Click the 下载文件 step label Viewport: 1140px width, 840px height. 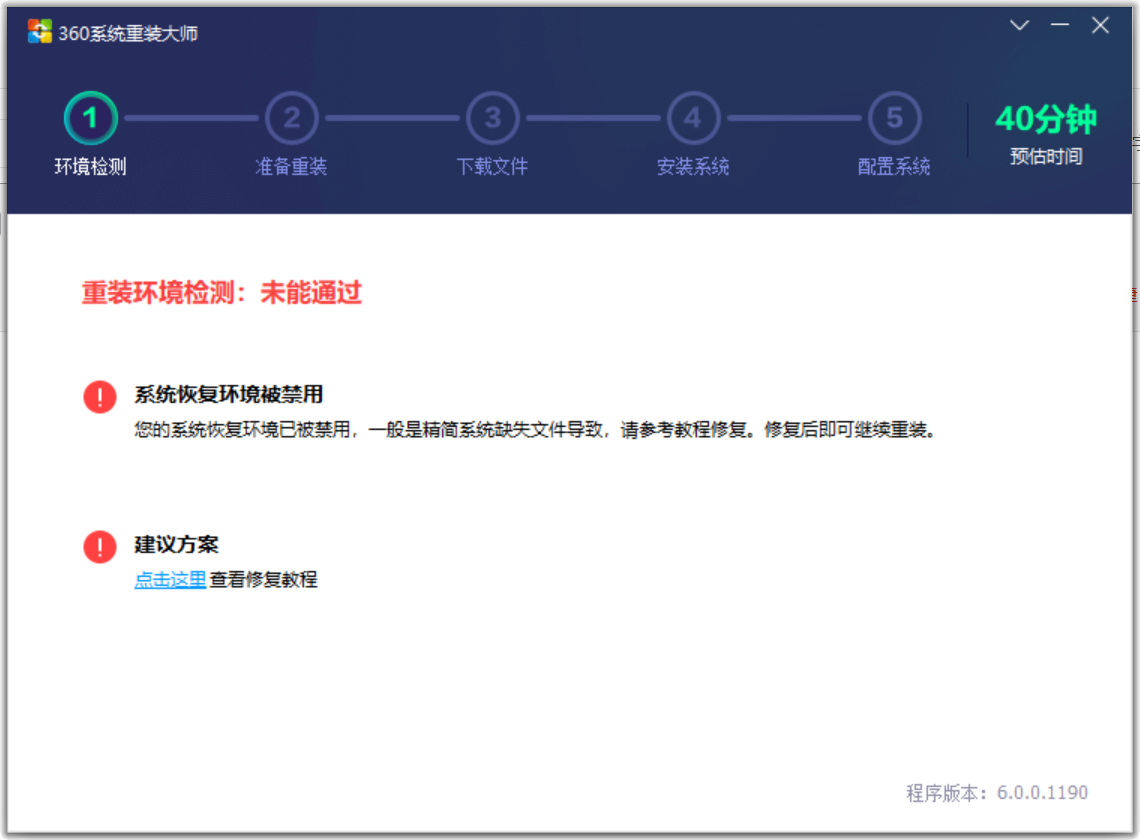493,167
